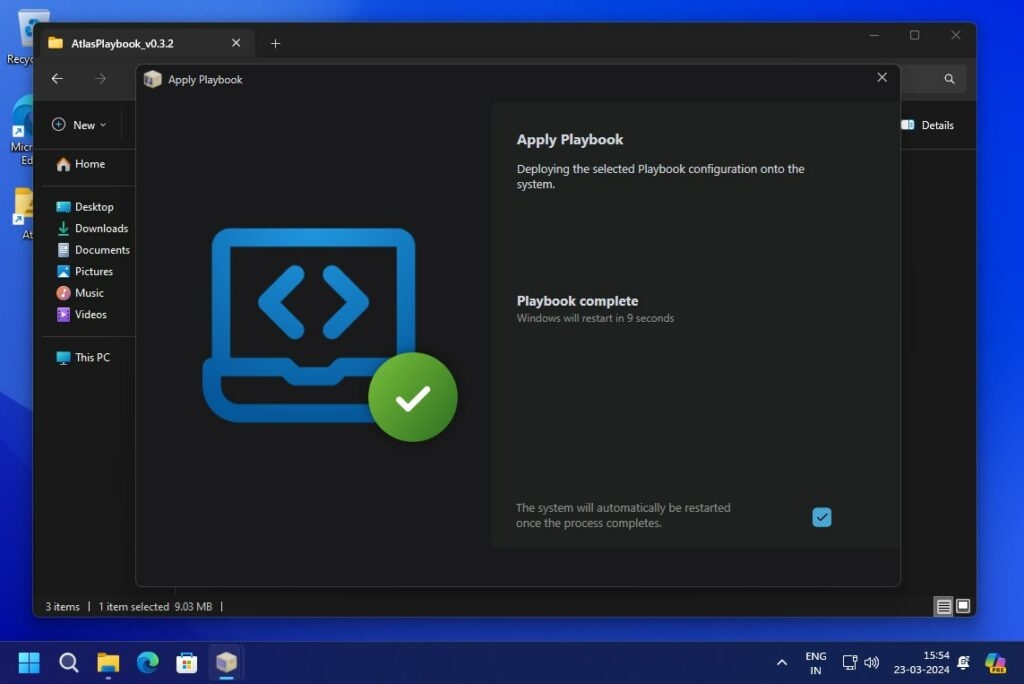1024x684 pixels.
Task: Go back using Explorer back arrow
Action: [x=57, y=79]
